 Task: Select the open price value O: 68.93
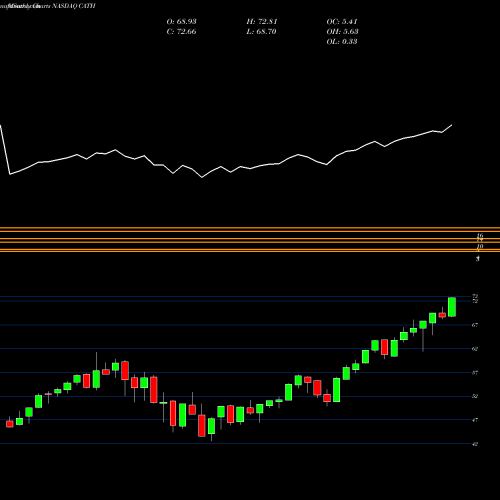pyautogui.click(x=181, y=21)
